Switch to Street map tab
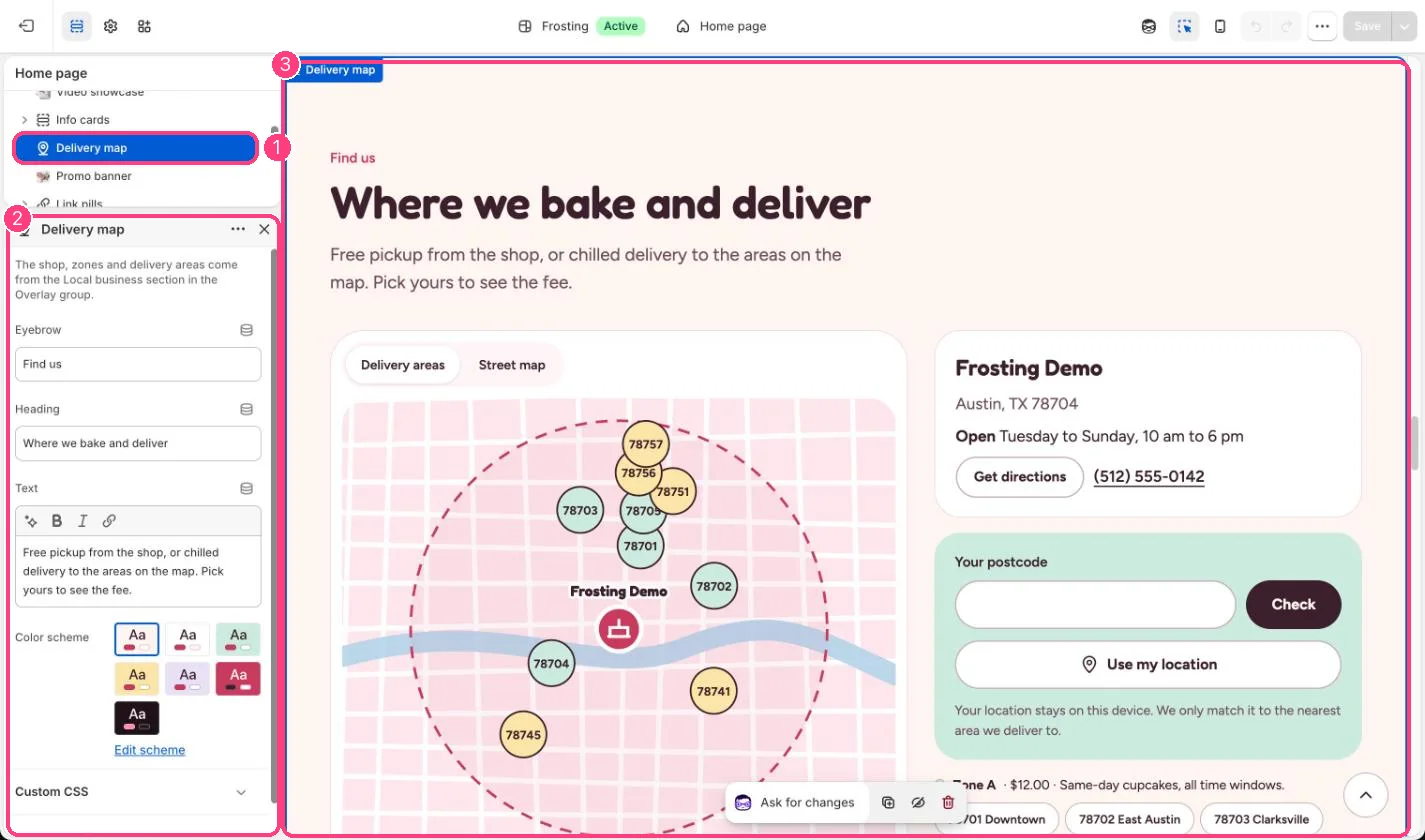The image size is (1425, 840). 512,365
